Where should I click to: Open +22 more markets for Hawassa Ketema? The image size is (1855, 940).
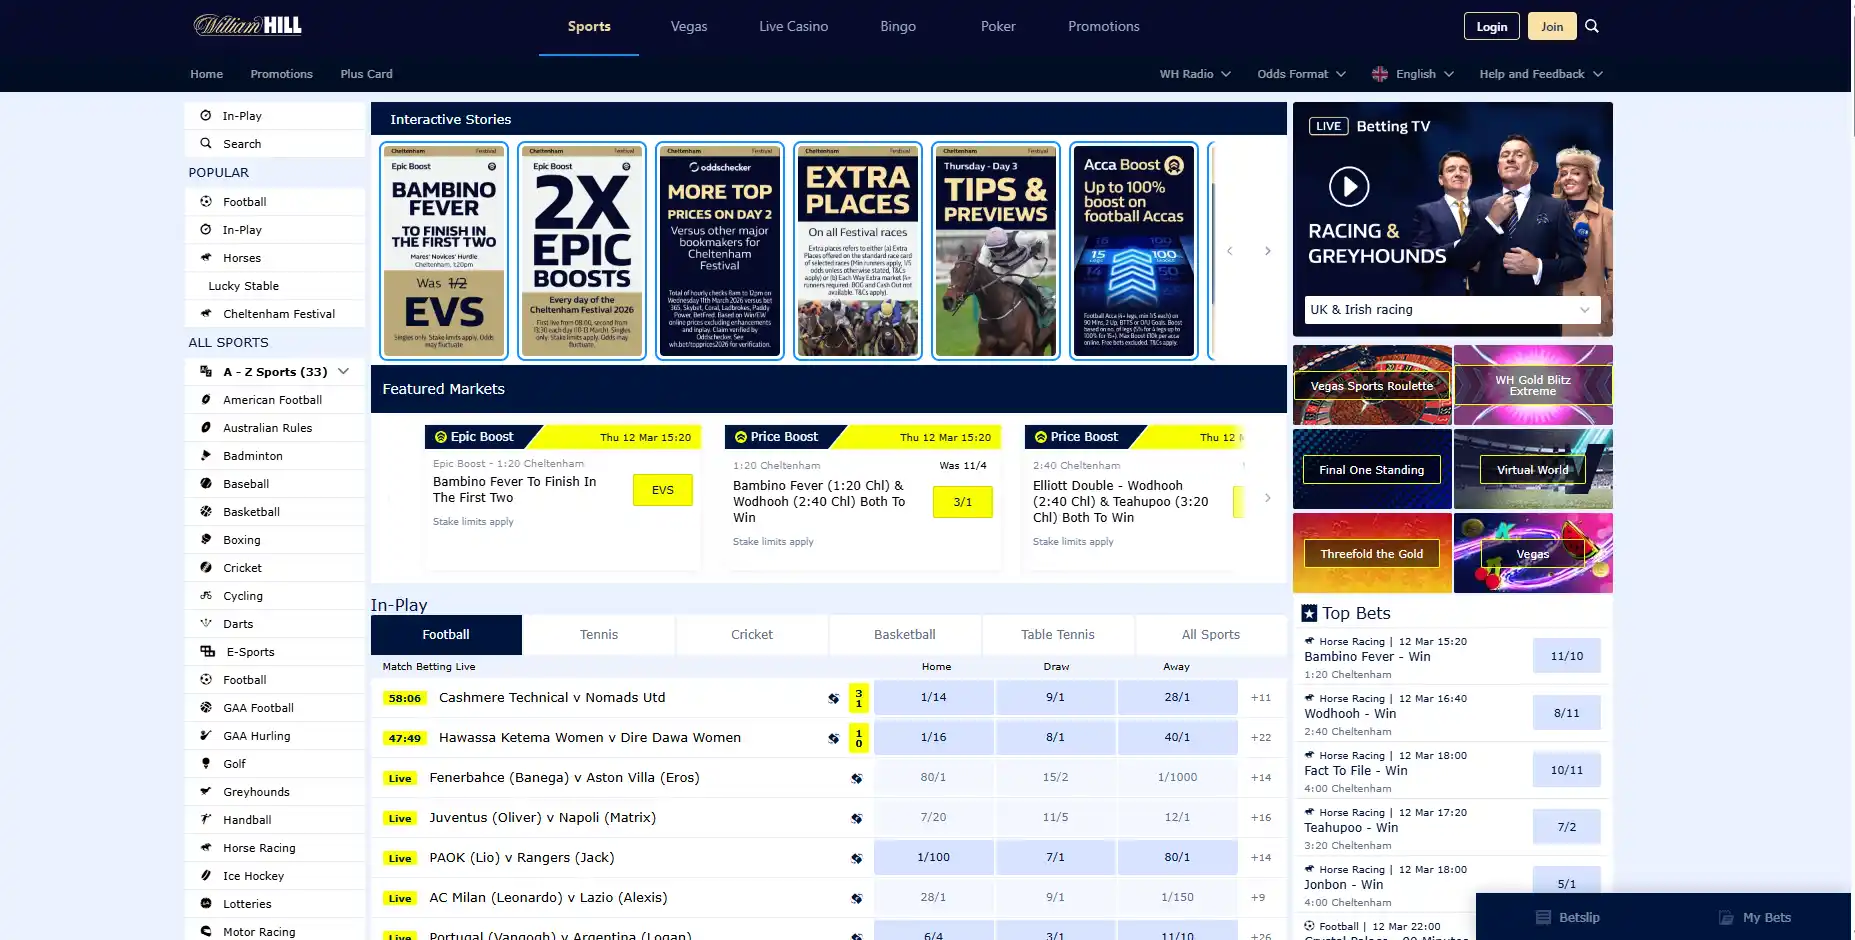click(x=1261, y=738)
